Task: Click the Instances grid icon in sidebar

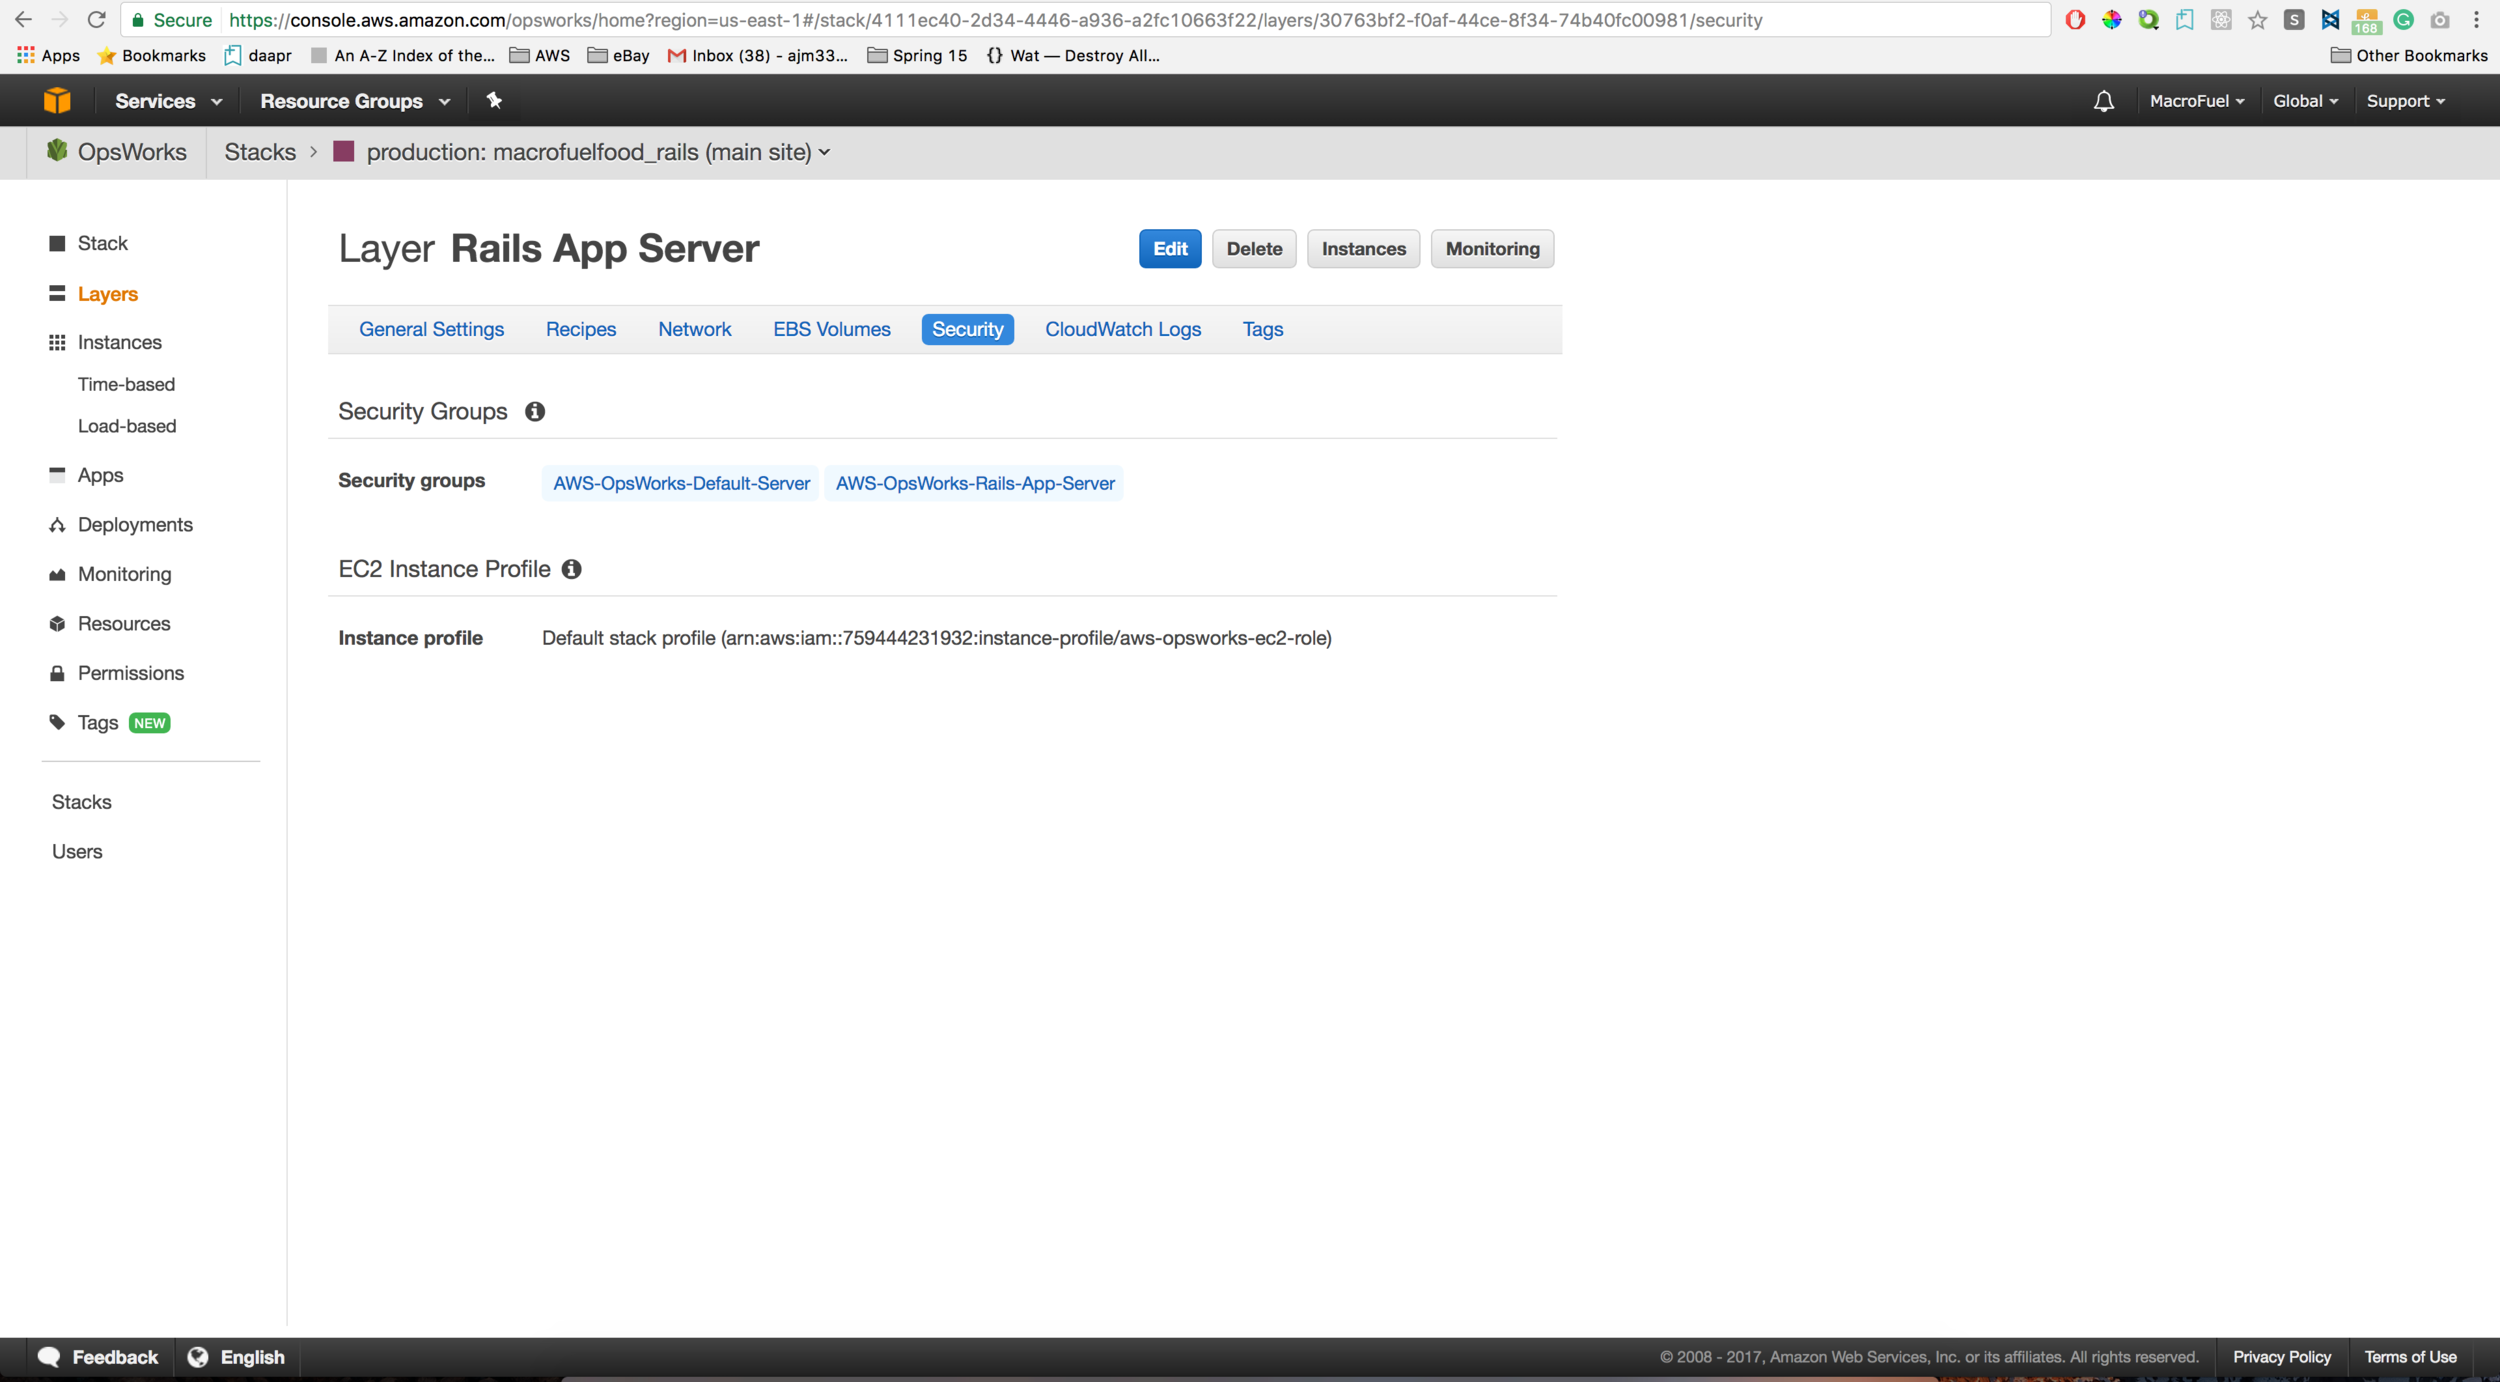Action: [57, 342]
